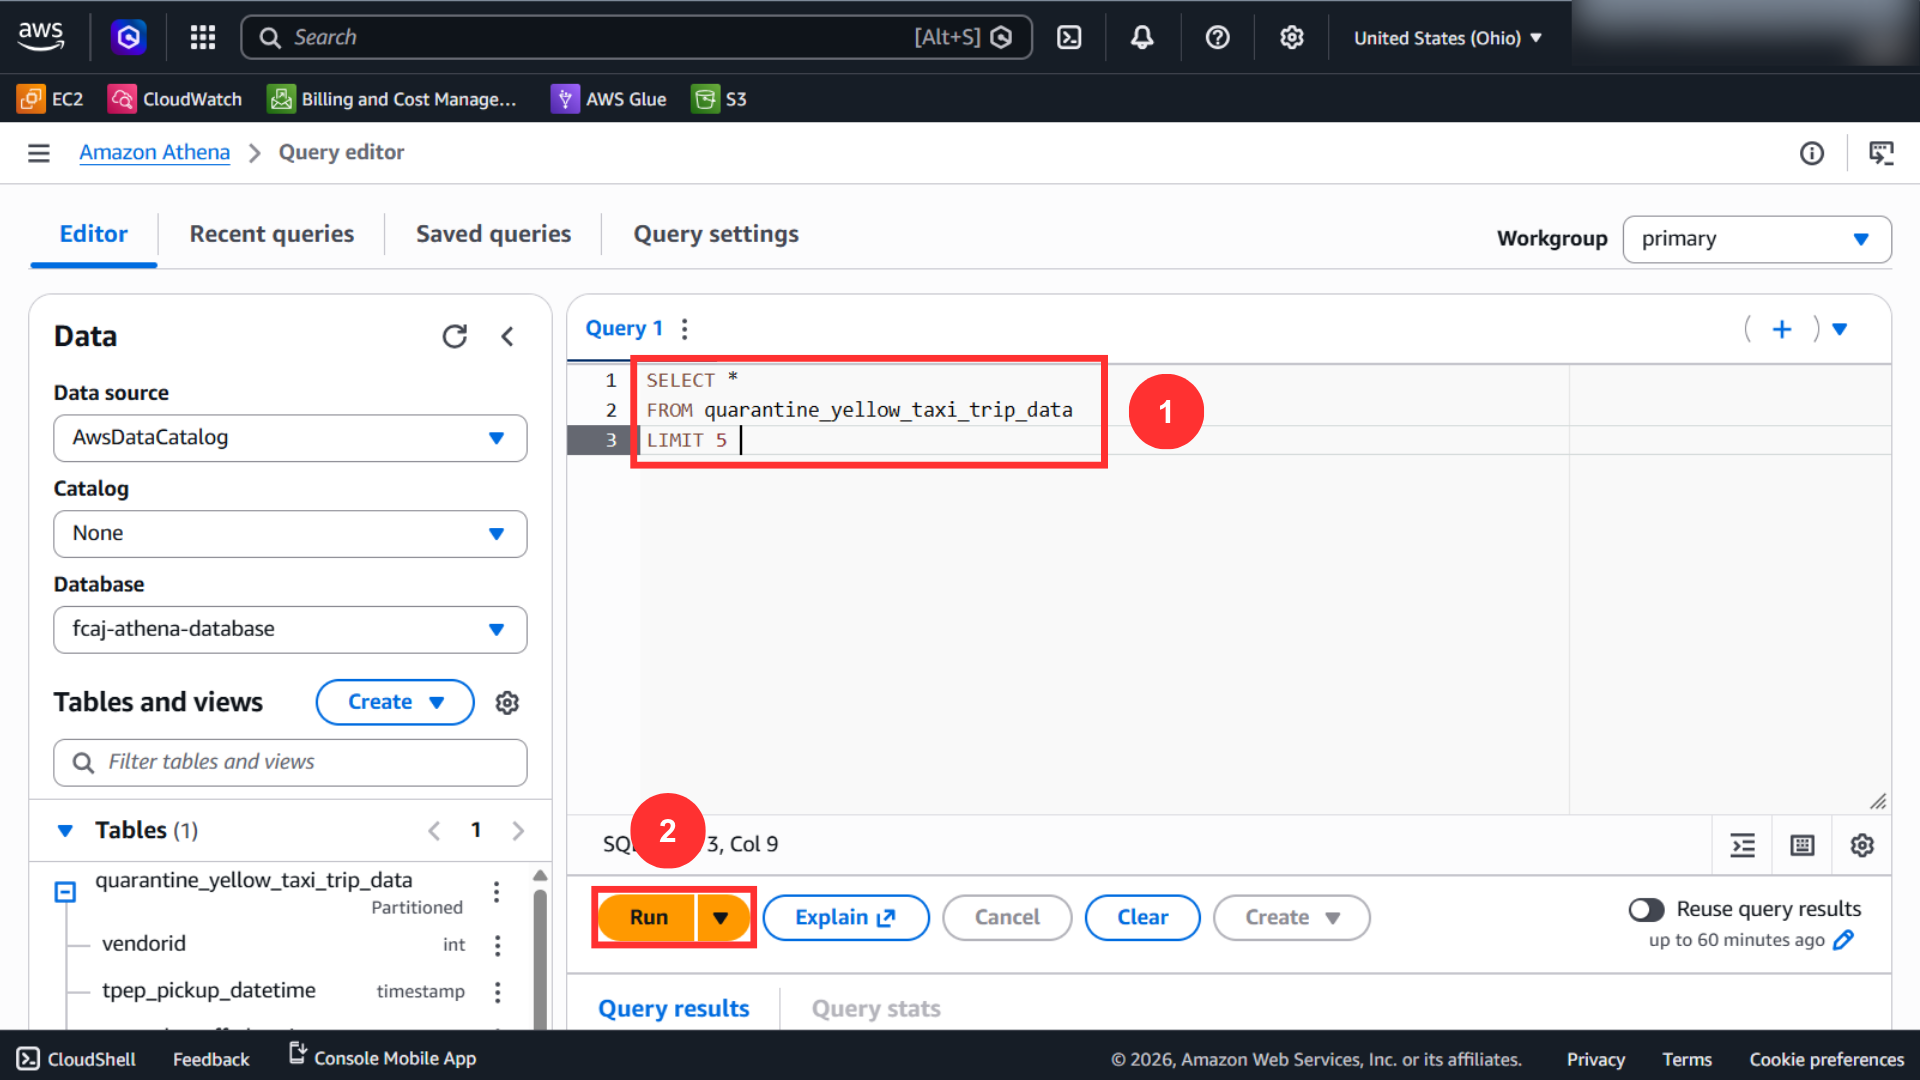Open the Create dropdown next to Clear
Viewport: 1920px width, 1080px height.
coord(1292,918)
